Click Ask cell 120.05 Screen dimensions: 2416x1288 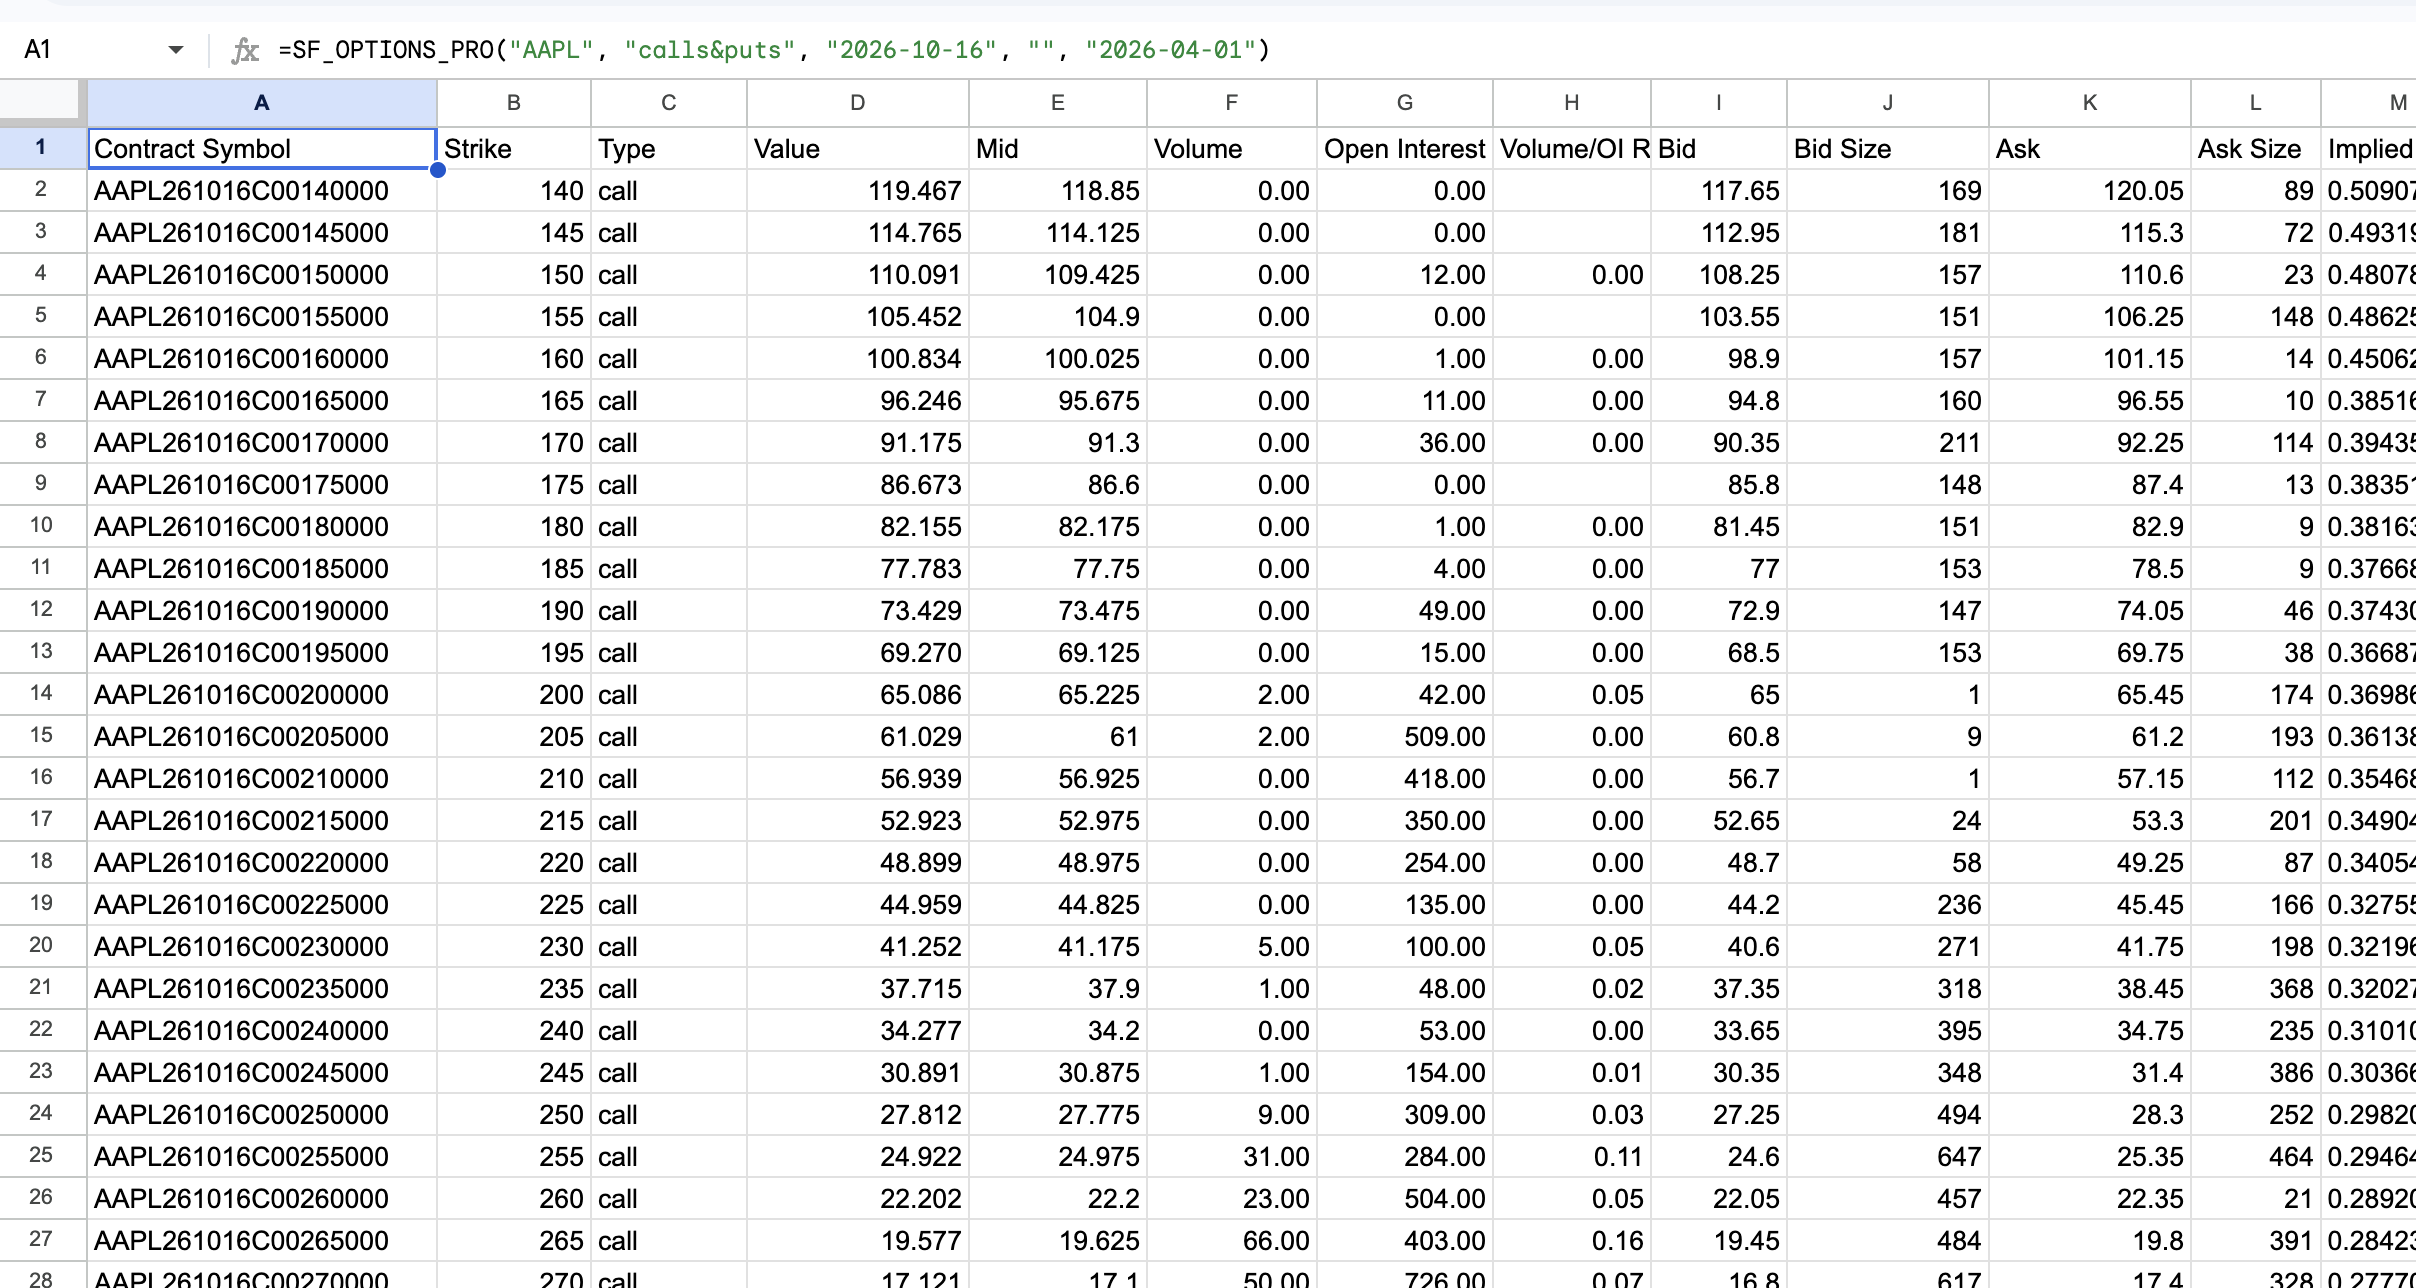coord(2090,191)
